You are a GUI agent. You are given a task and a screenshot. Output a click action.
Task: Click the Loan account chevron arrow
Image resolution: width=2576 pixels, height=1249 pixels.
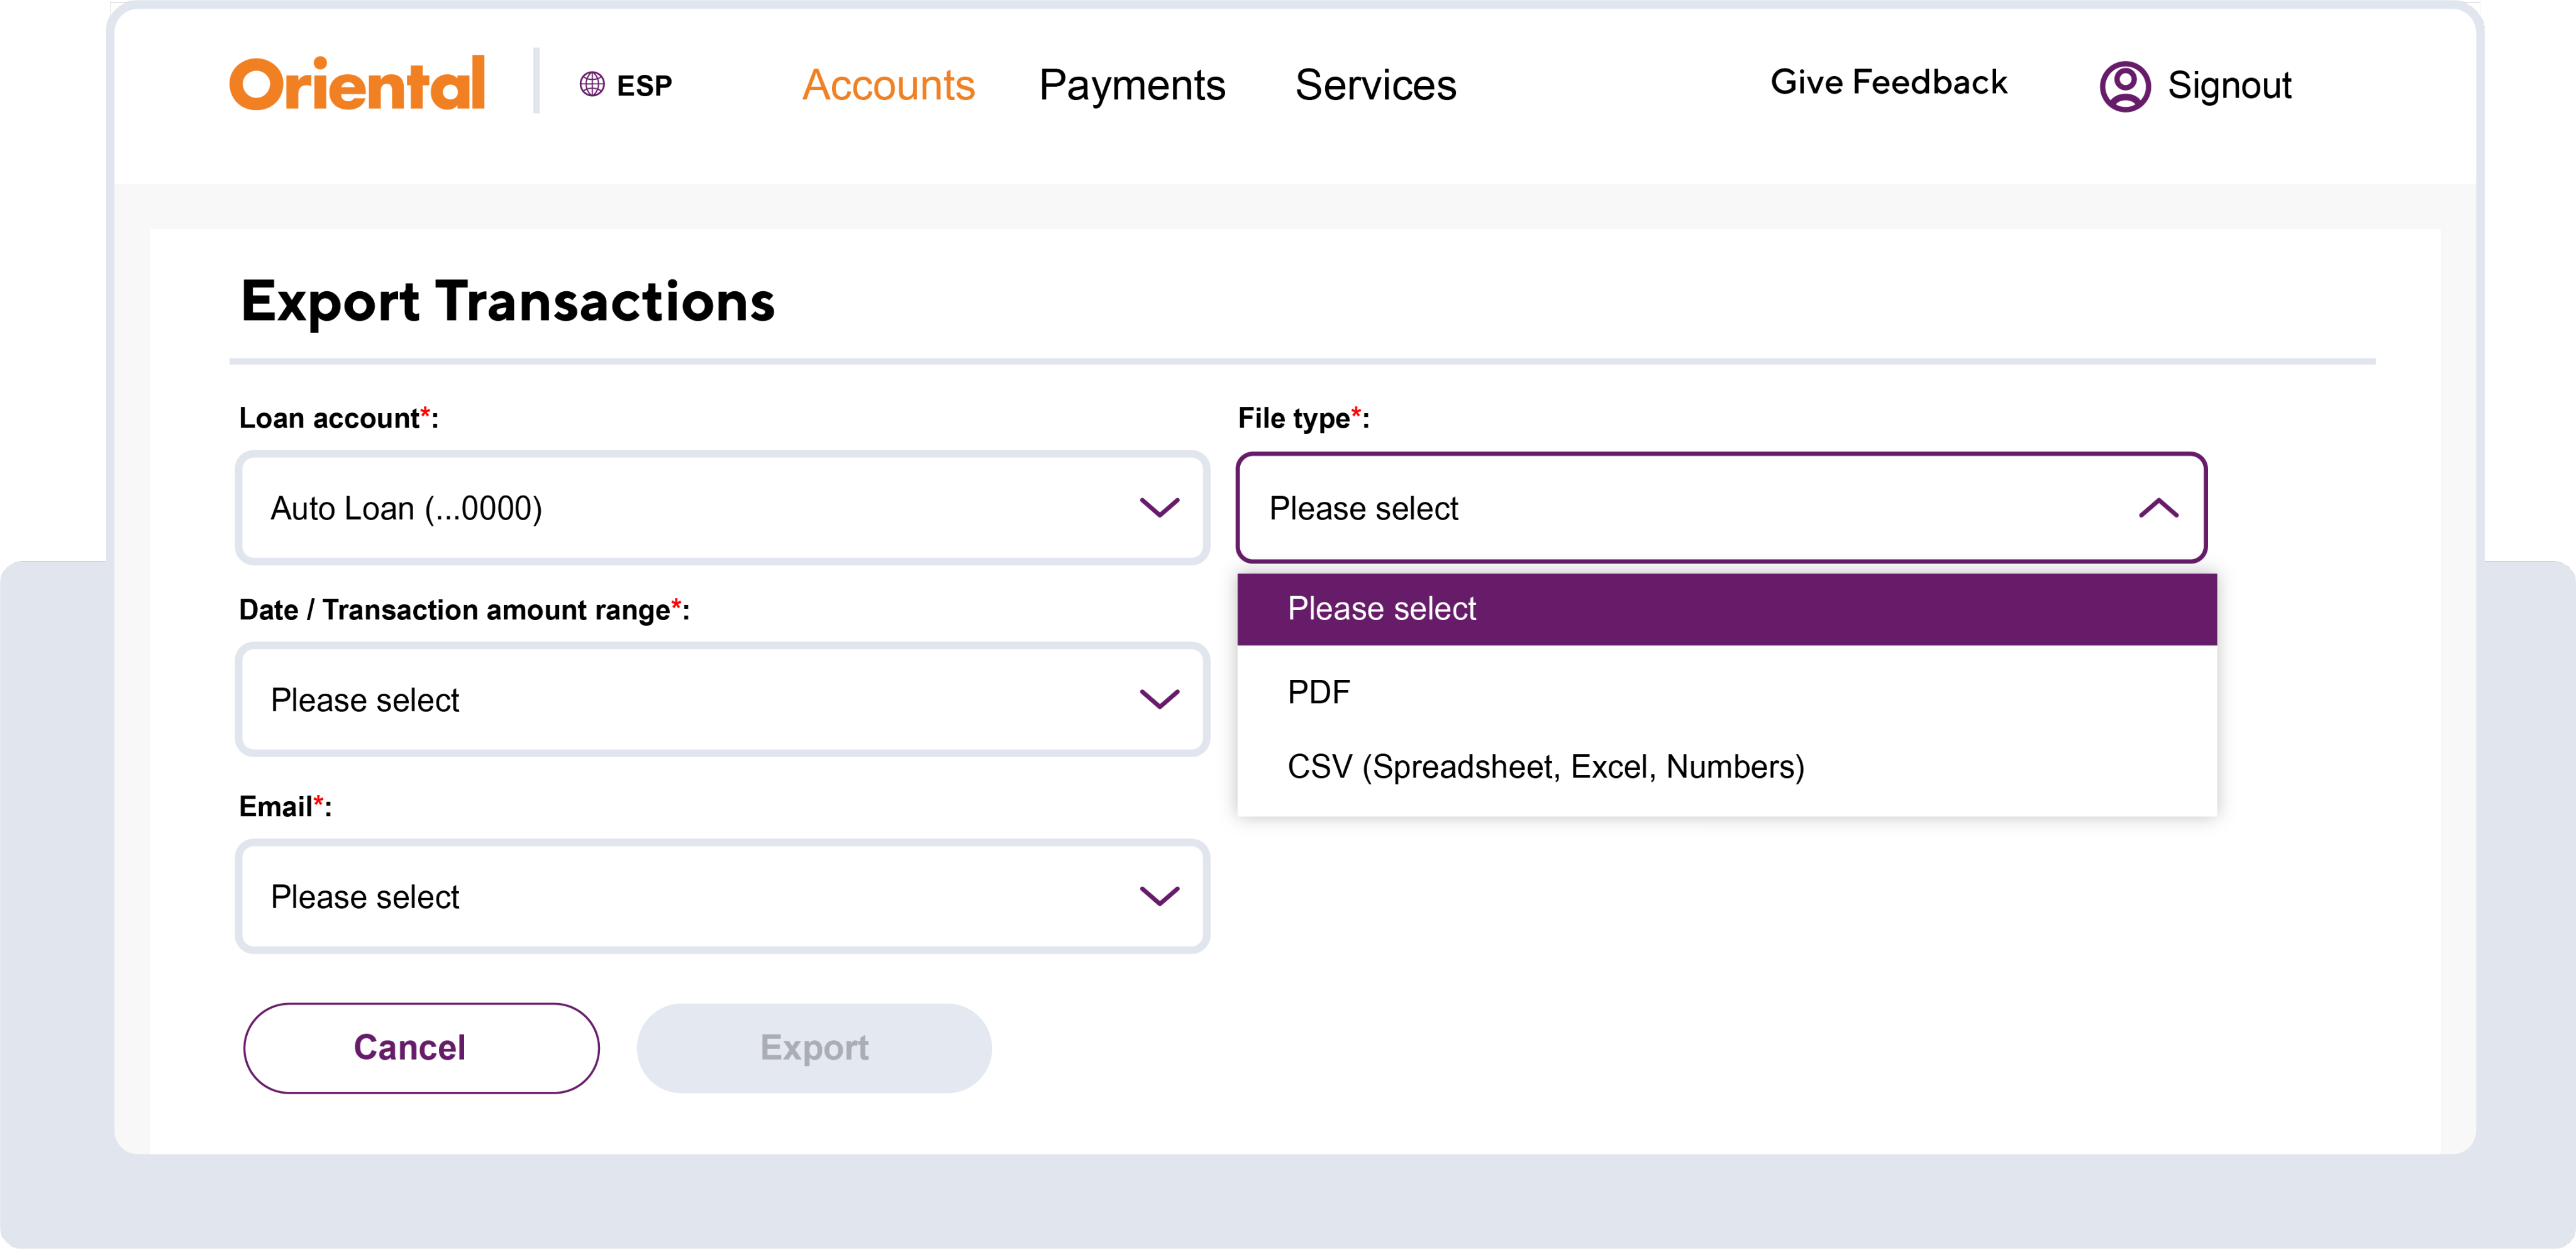pos(1159,508)
